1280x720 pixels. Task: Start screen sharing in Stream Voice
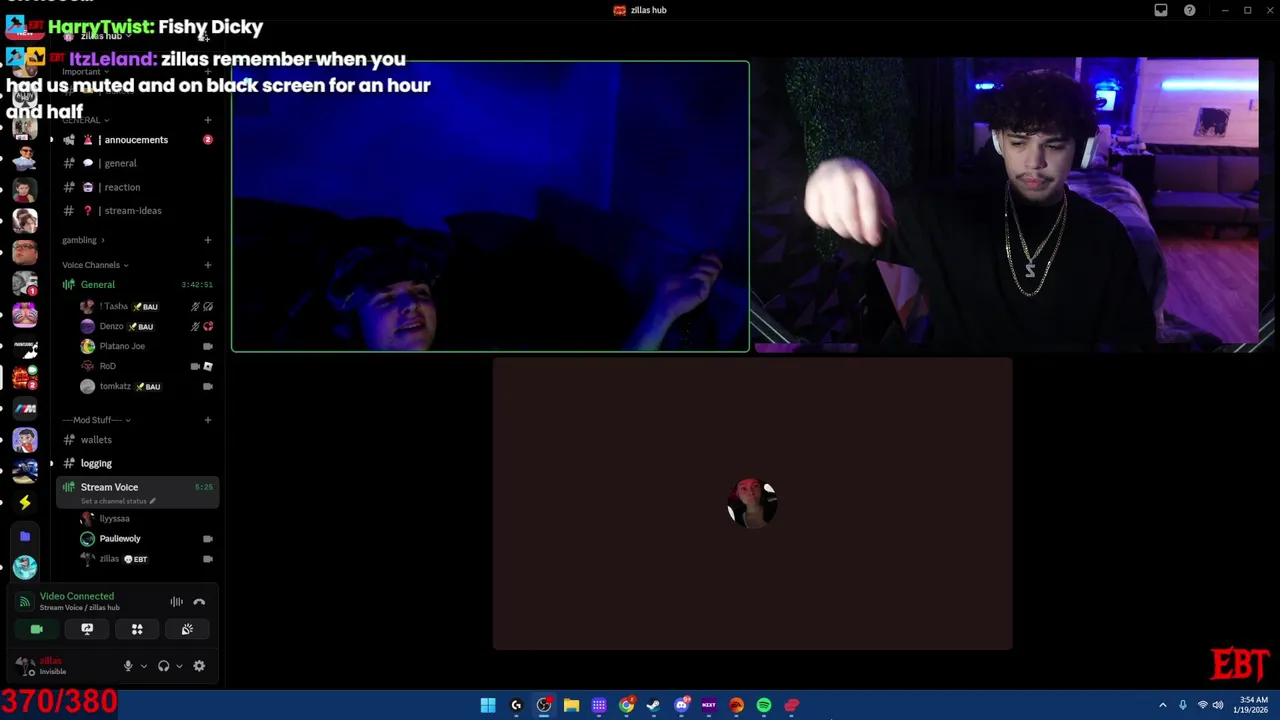coord(87,629)
